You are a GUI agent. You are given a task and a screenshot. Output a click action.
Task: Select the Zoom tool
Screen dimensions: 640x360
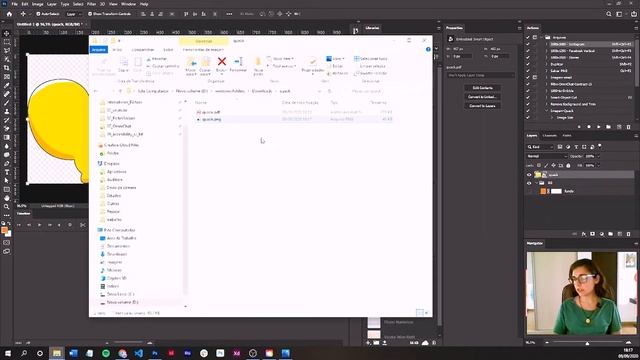pos(7,207)
